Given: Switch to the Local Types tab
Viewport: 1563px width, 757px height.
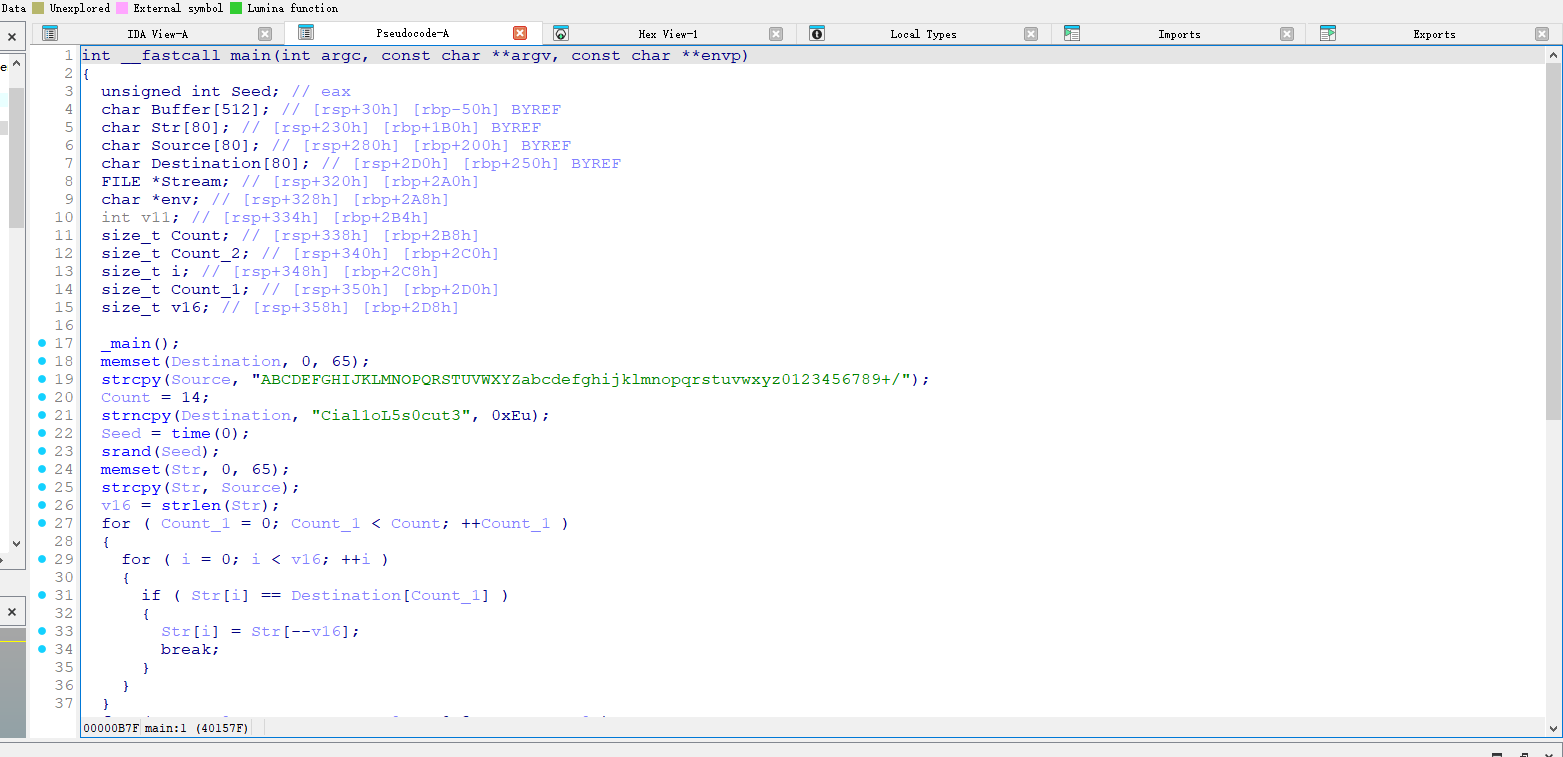Looking at the screenshot, I should coord(922,34).
